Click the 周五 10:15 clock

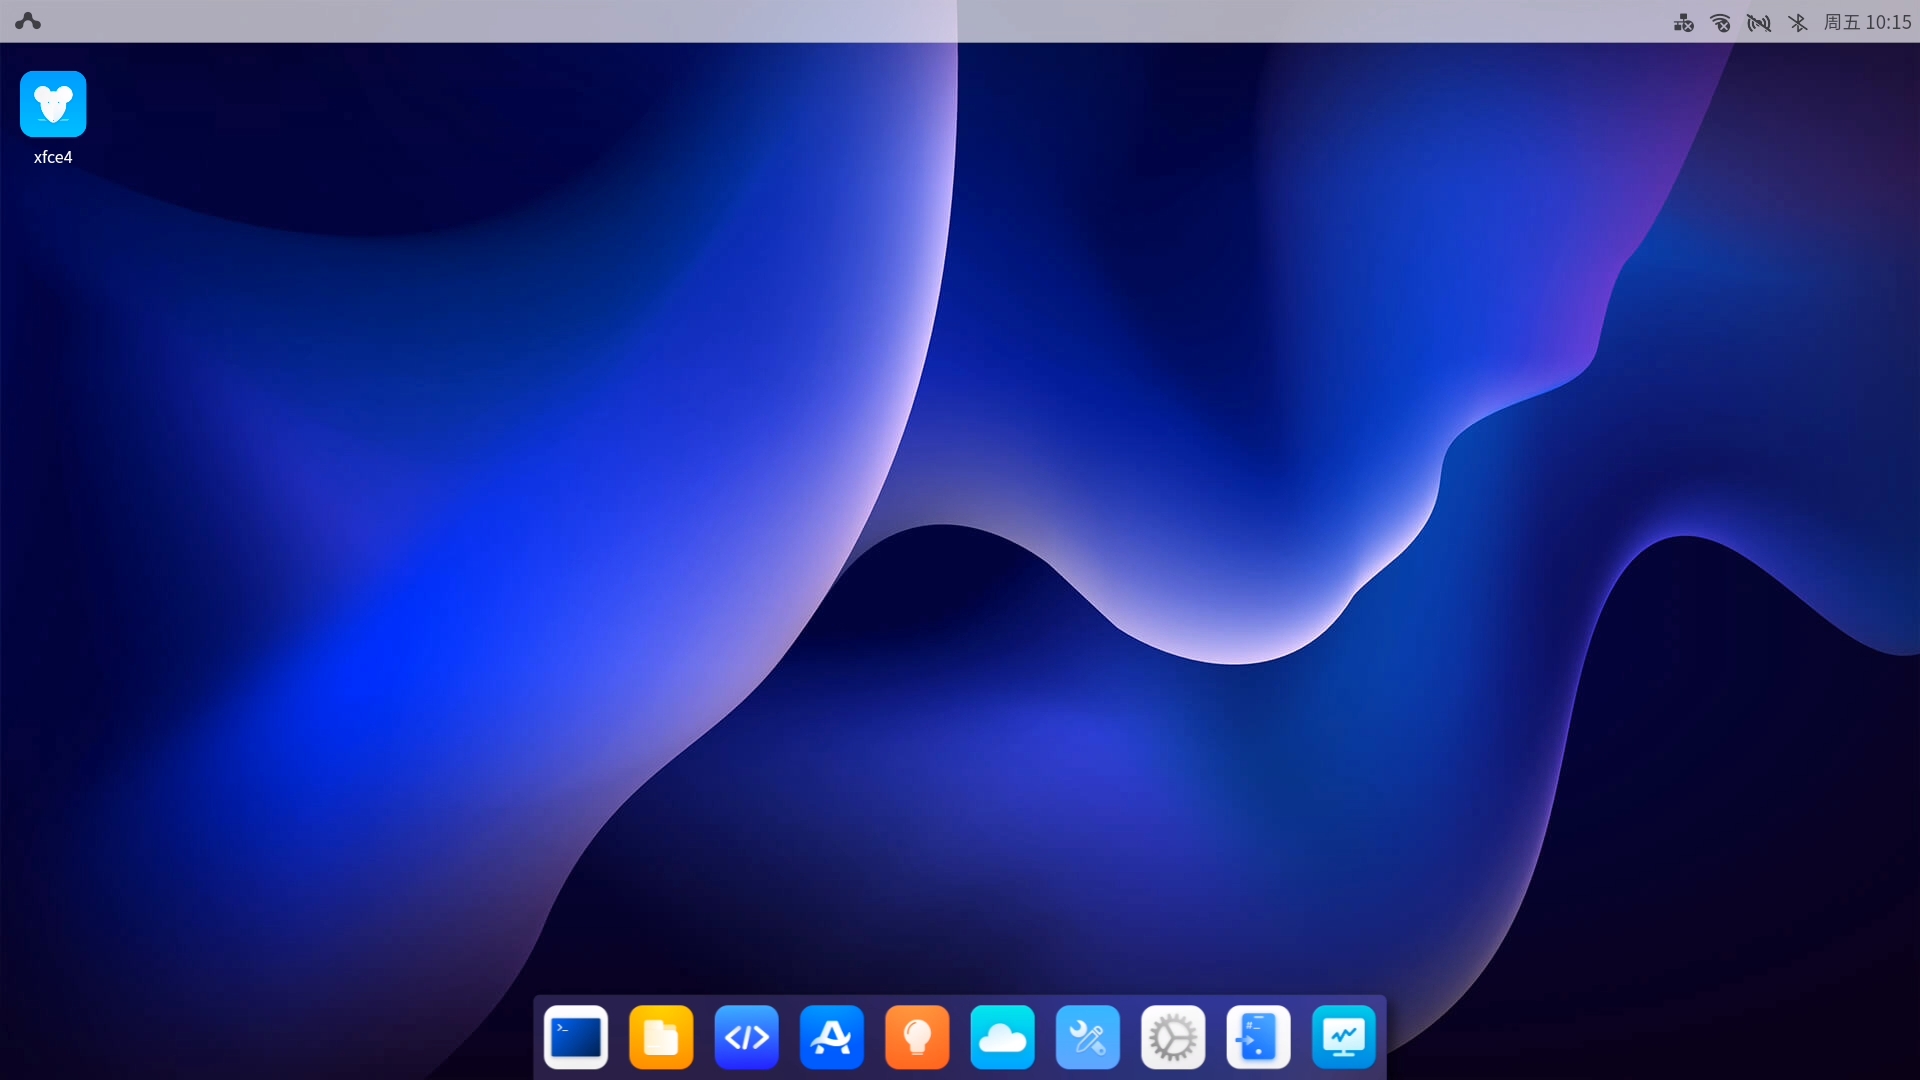(x=1867, y=22)
